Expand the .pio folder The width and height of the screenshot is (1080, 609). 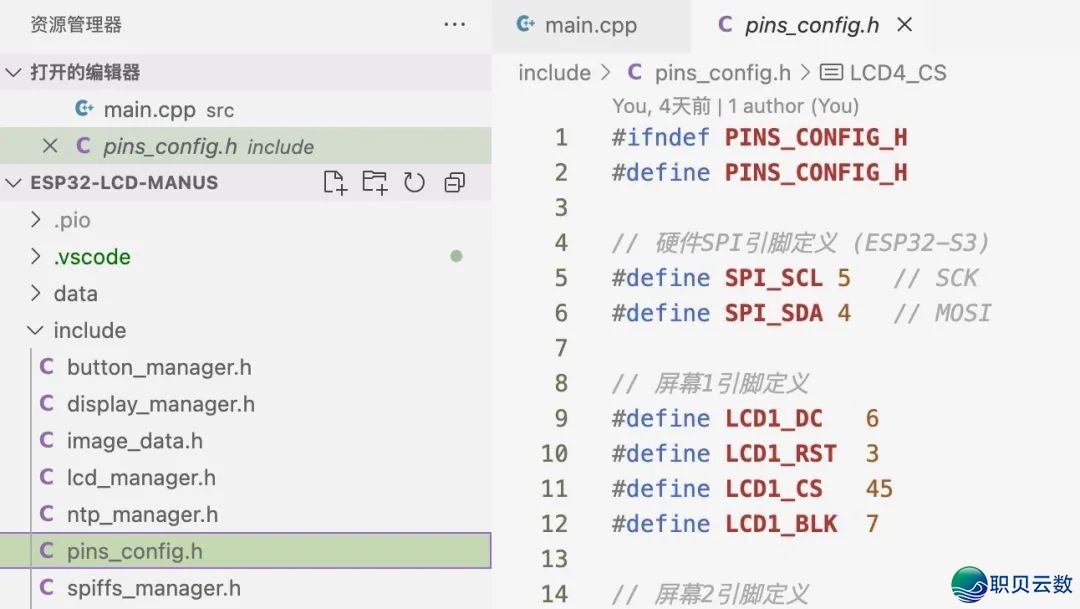72,220
